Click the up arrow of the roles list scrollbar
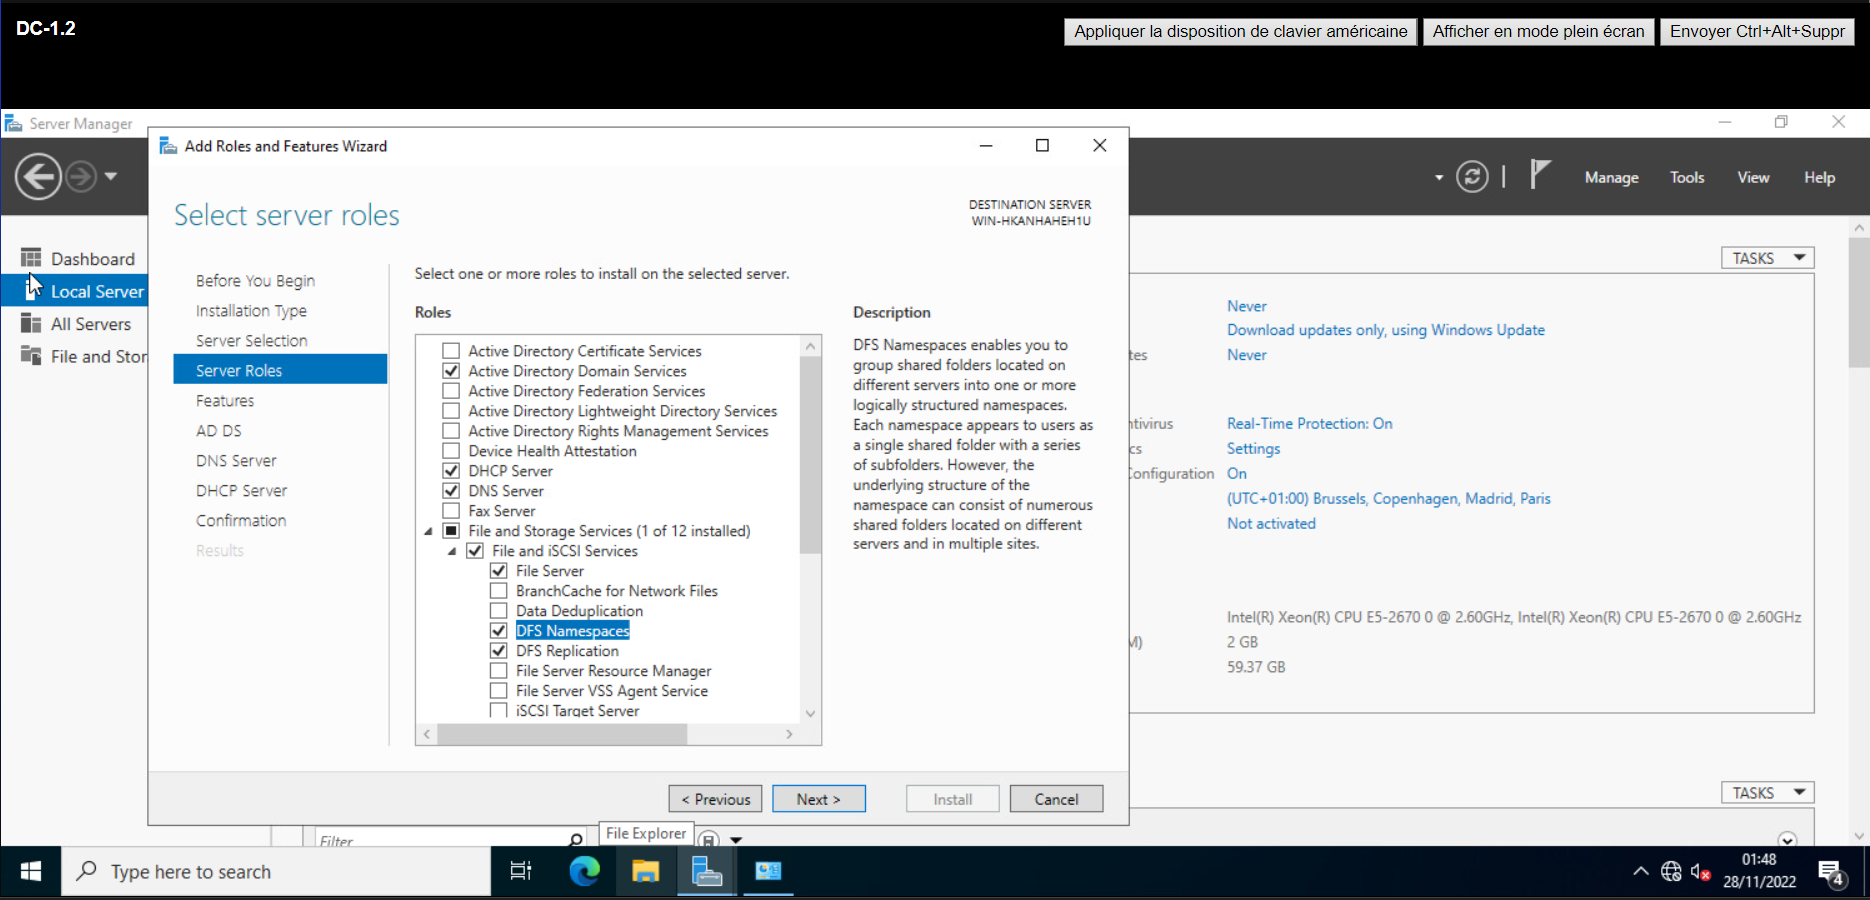 (811, 346)
